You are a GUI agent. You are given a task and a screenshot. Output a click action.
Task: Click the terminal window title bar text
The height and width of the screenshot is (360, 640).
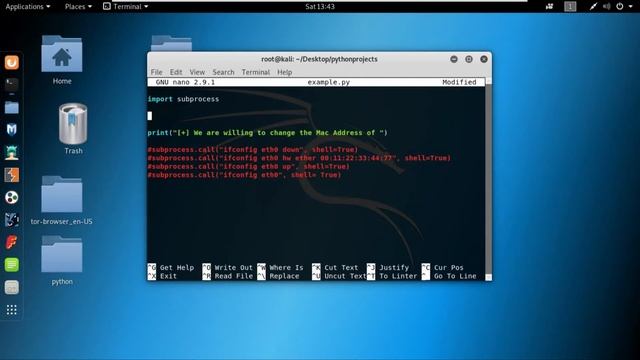[x=319, y=59]
